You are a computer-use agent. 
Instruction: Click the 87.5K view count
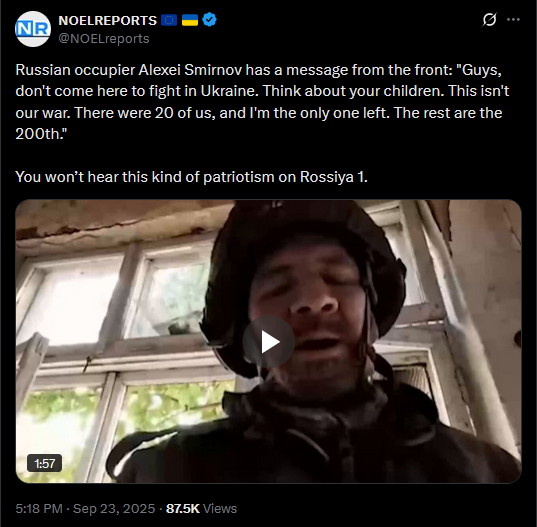pyautogui.click(x=183, y=509)
